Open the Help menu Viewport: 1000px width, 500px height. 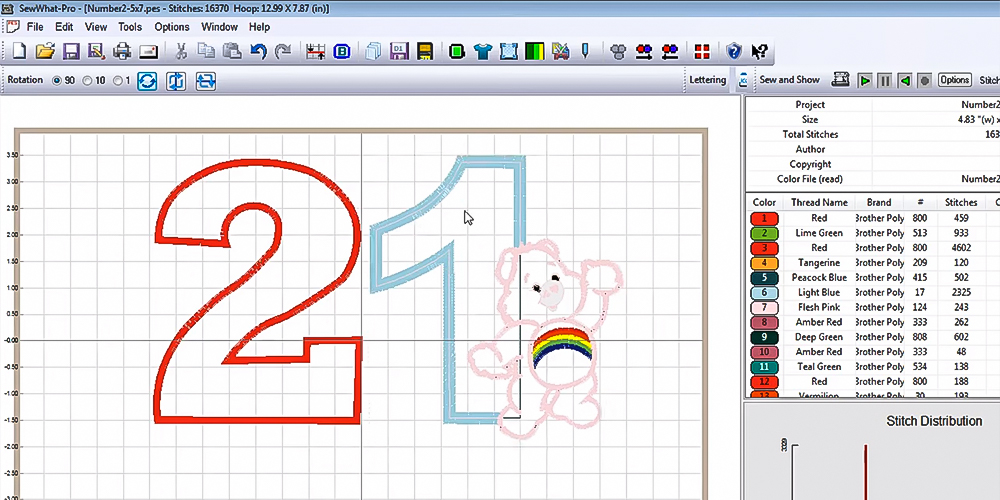pyautogui.click(x=260, y=27)
